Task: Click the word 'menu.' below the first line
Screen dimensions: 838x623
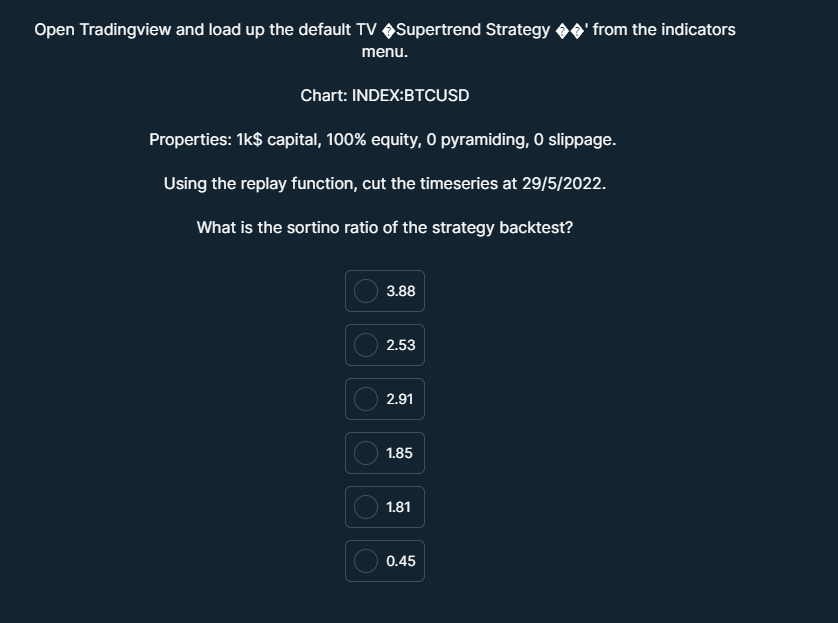Action: (385, 52)
